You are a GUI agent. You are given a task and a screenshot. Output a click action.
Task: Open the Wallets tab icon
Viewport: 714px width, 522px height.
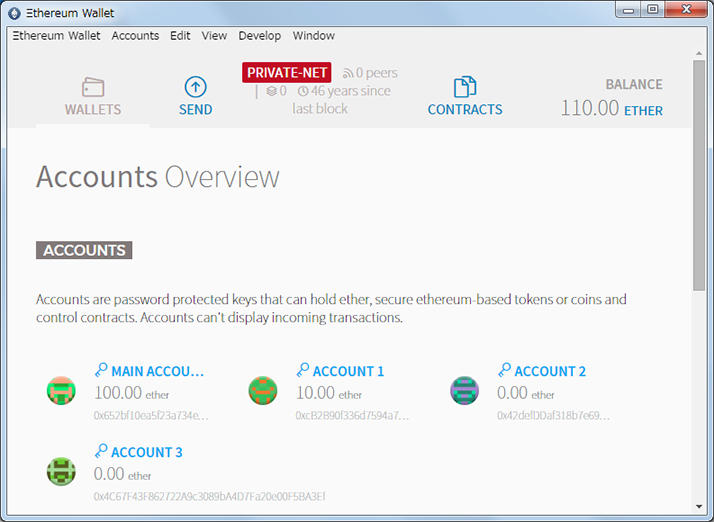pyautogui.click(x=93, y=87)
